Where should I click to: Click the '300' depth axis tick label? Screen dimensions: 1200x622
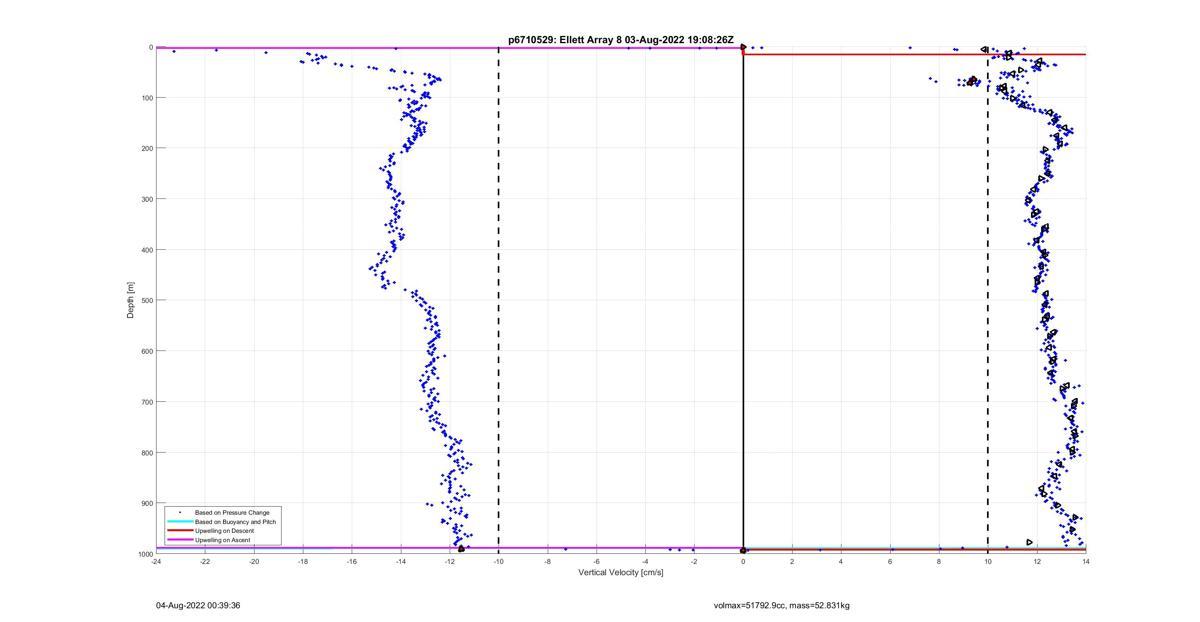pos(146,199)
